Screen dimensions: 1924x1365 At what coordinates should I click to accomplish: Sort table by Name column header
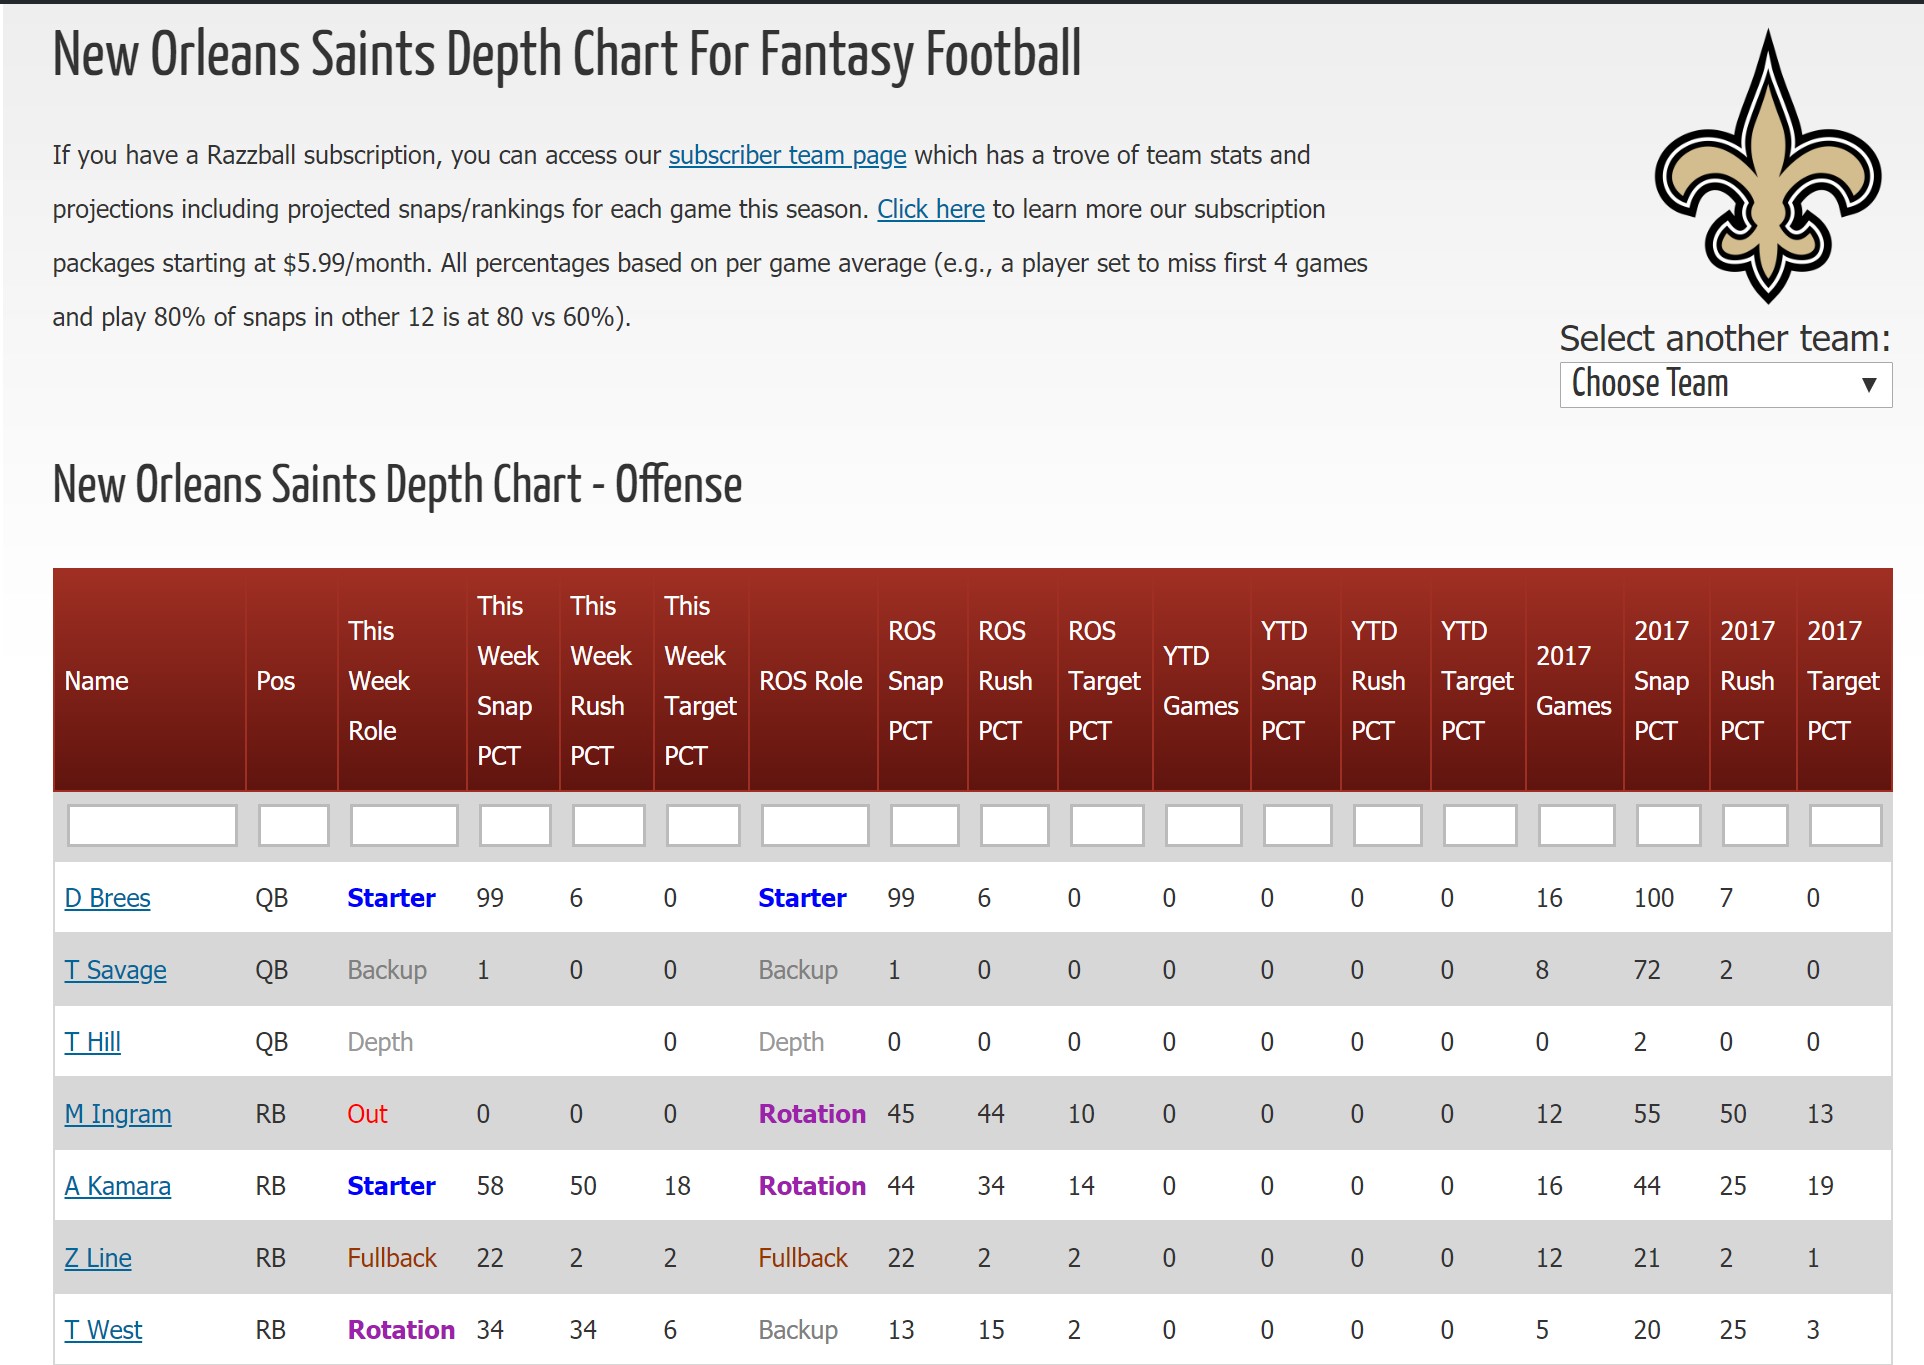tap(97, 681)
